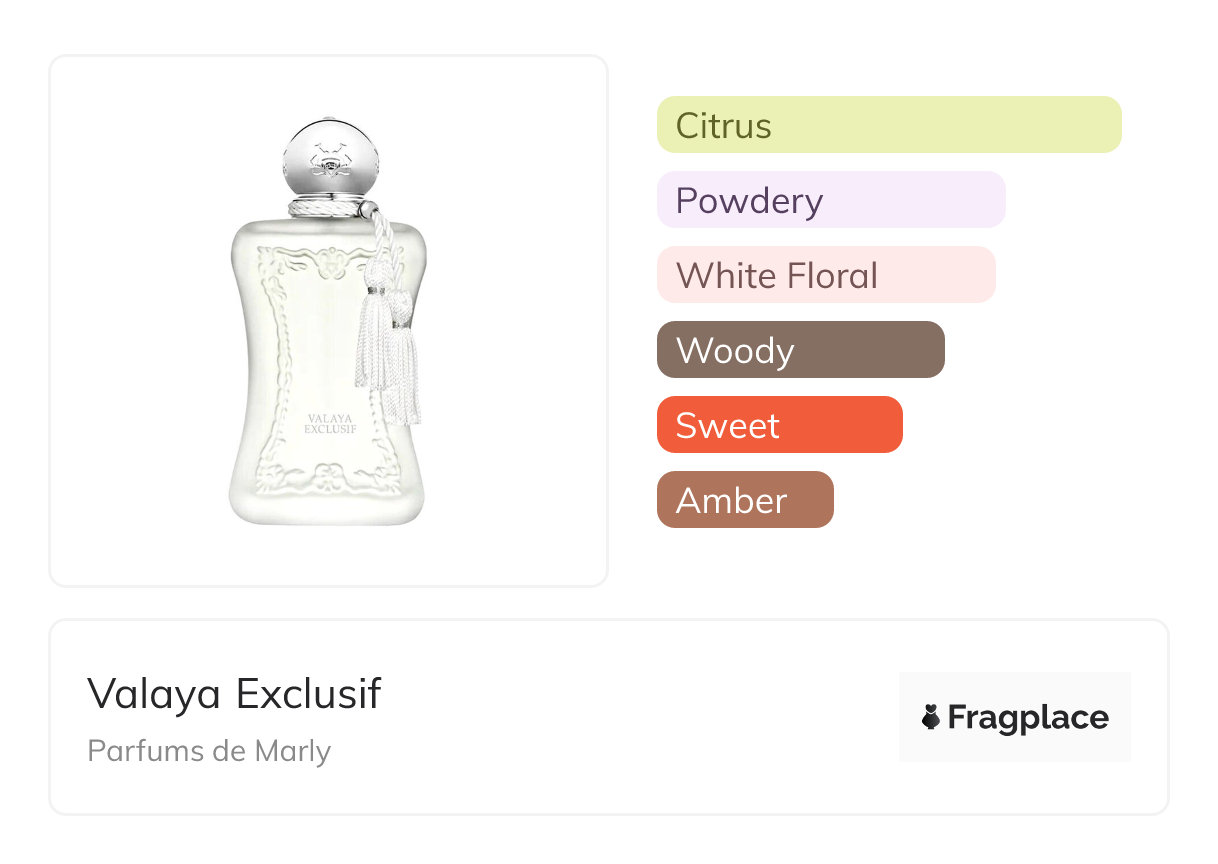Click the twisted rope collar on bottle neck
The height and width of the screenshot is (864, 1218).
(x=329, y=209)
